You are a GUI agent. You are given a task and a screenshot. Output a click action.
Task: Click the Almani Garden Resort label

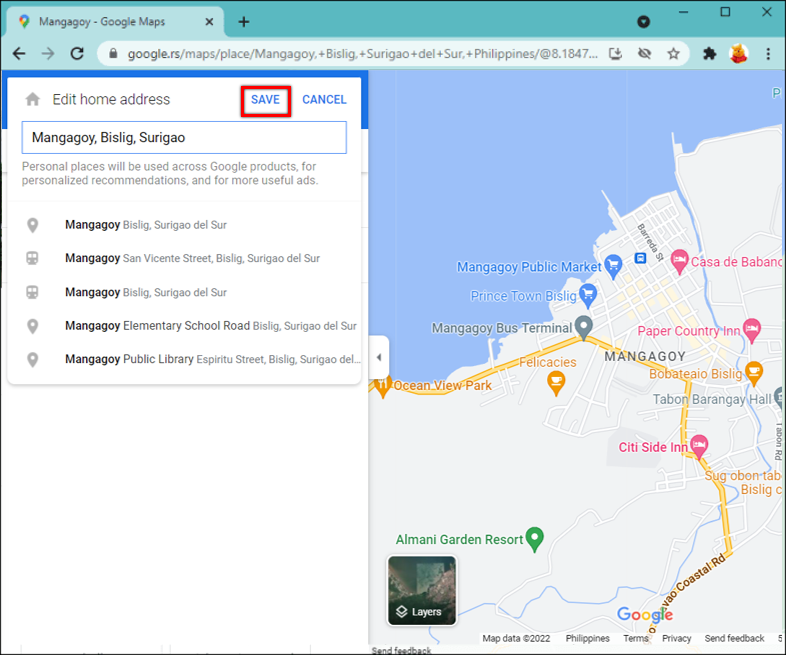pyautogui.click(x=459, y=539)
